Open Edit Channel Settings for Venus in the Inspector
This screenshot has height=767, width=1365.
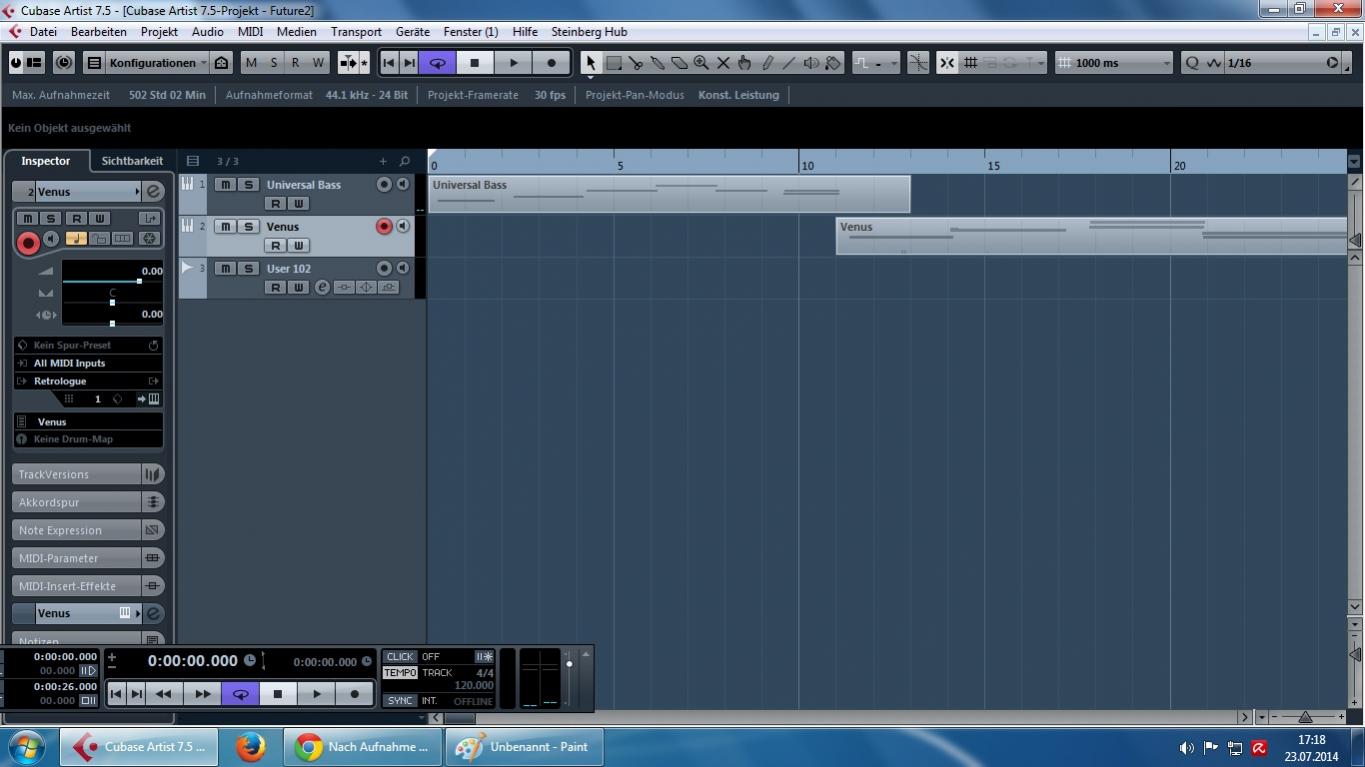coord(153,192)
